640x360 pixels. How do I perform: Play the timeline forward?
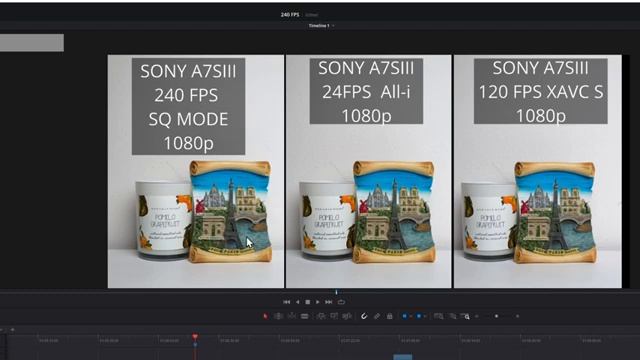[318, 302]
